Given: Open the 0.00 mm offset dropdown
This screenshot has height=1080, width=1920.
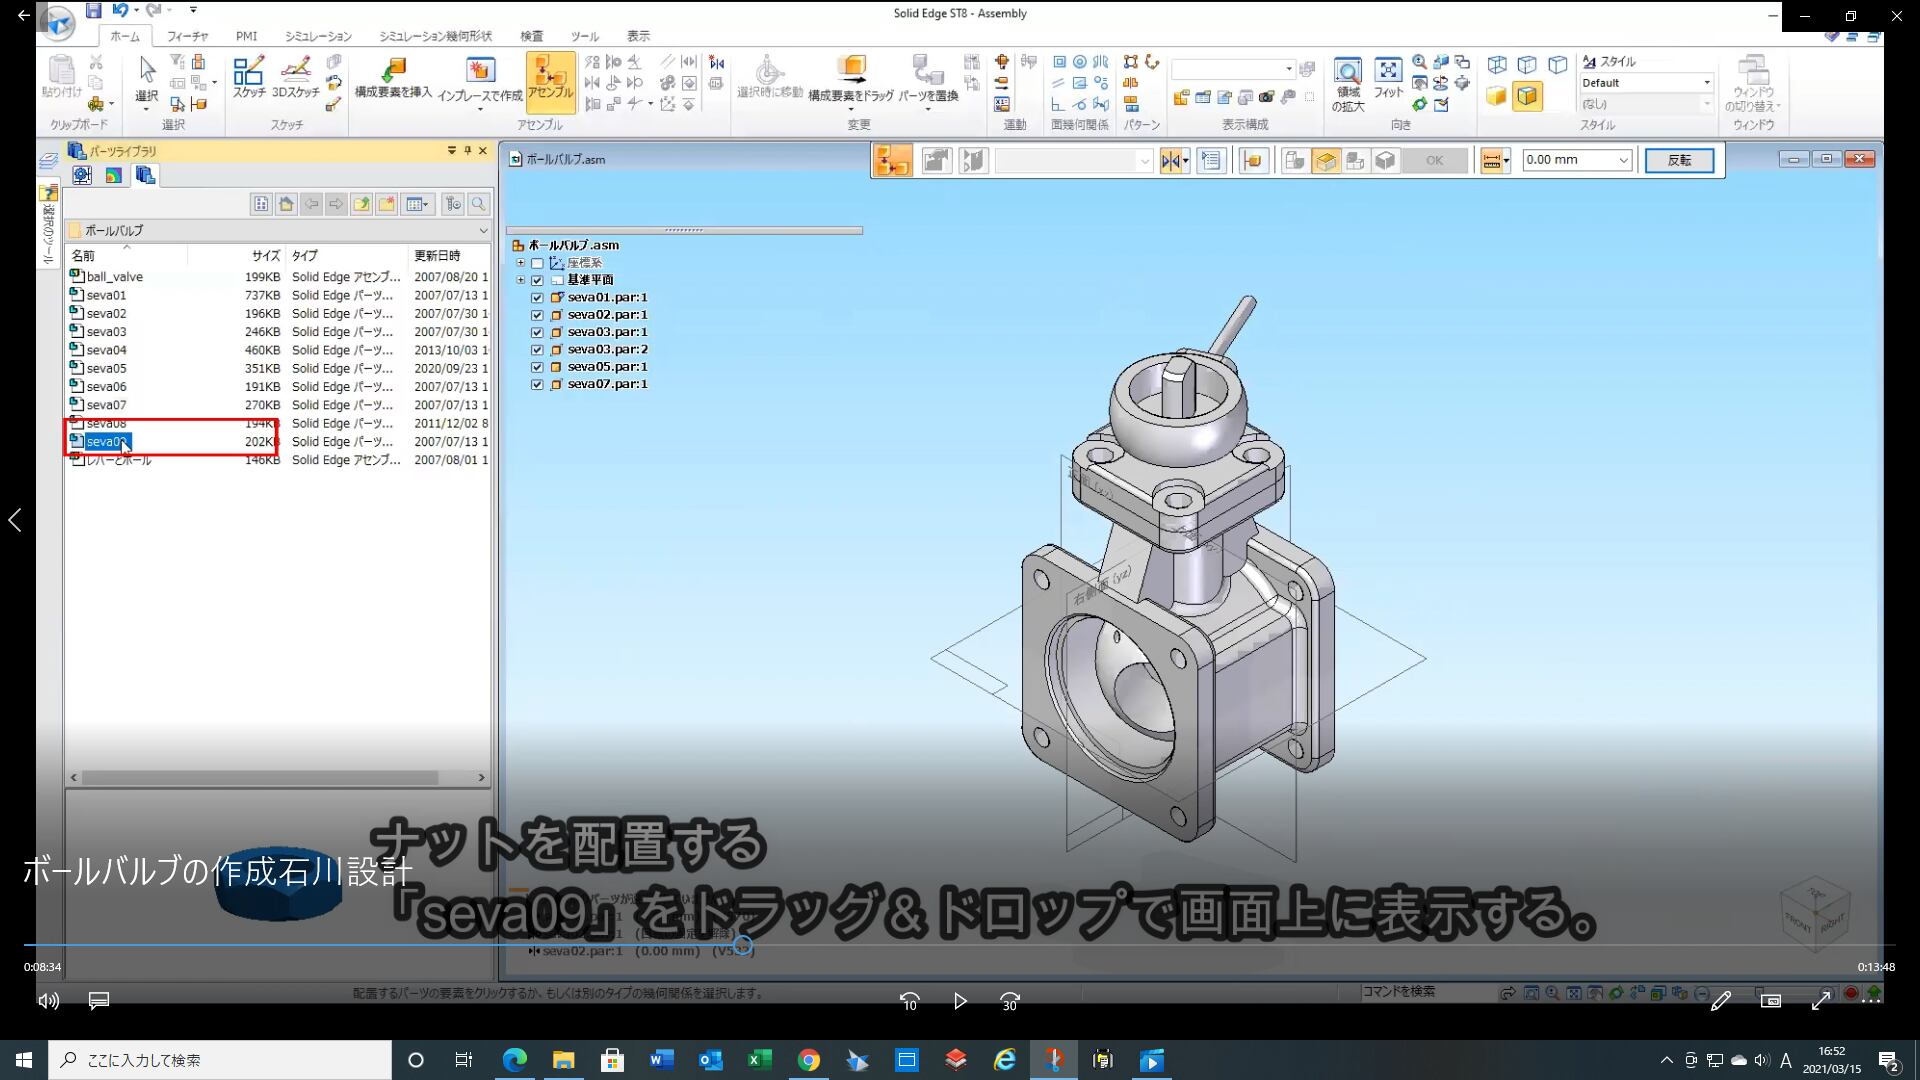Looking at the screenshot, I should coord(1622,160).
